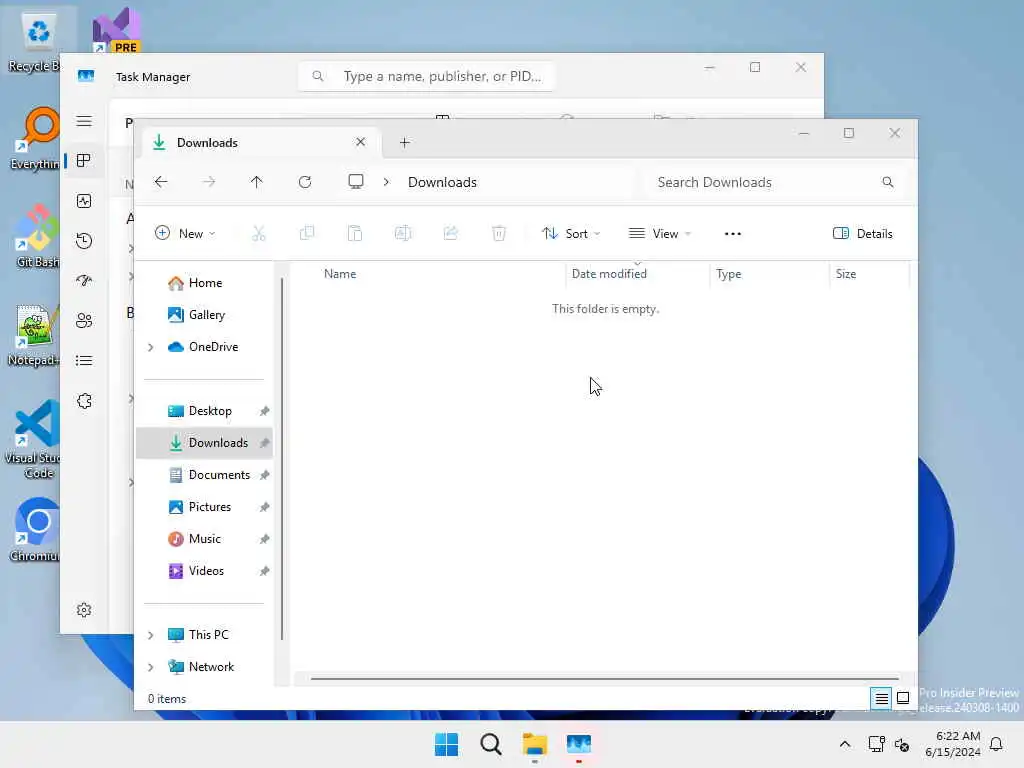Open Home in navigation pane
1024x768 pixels.
pos(204,283)
